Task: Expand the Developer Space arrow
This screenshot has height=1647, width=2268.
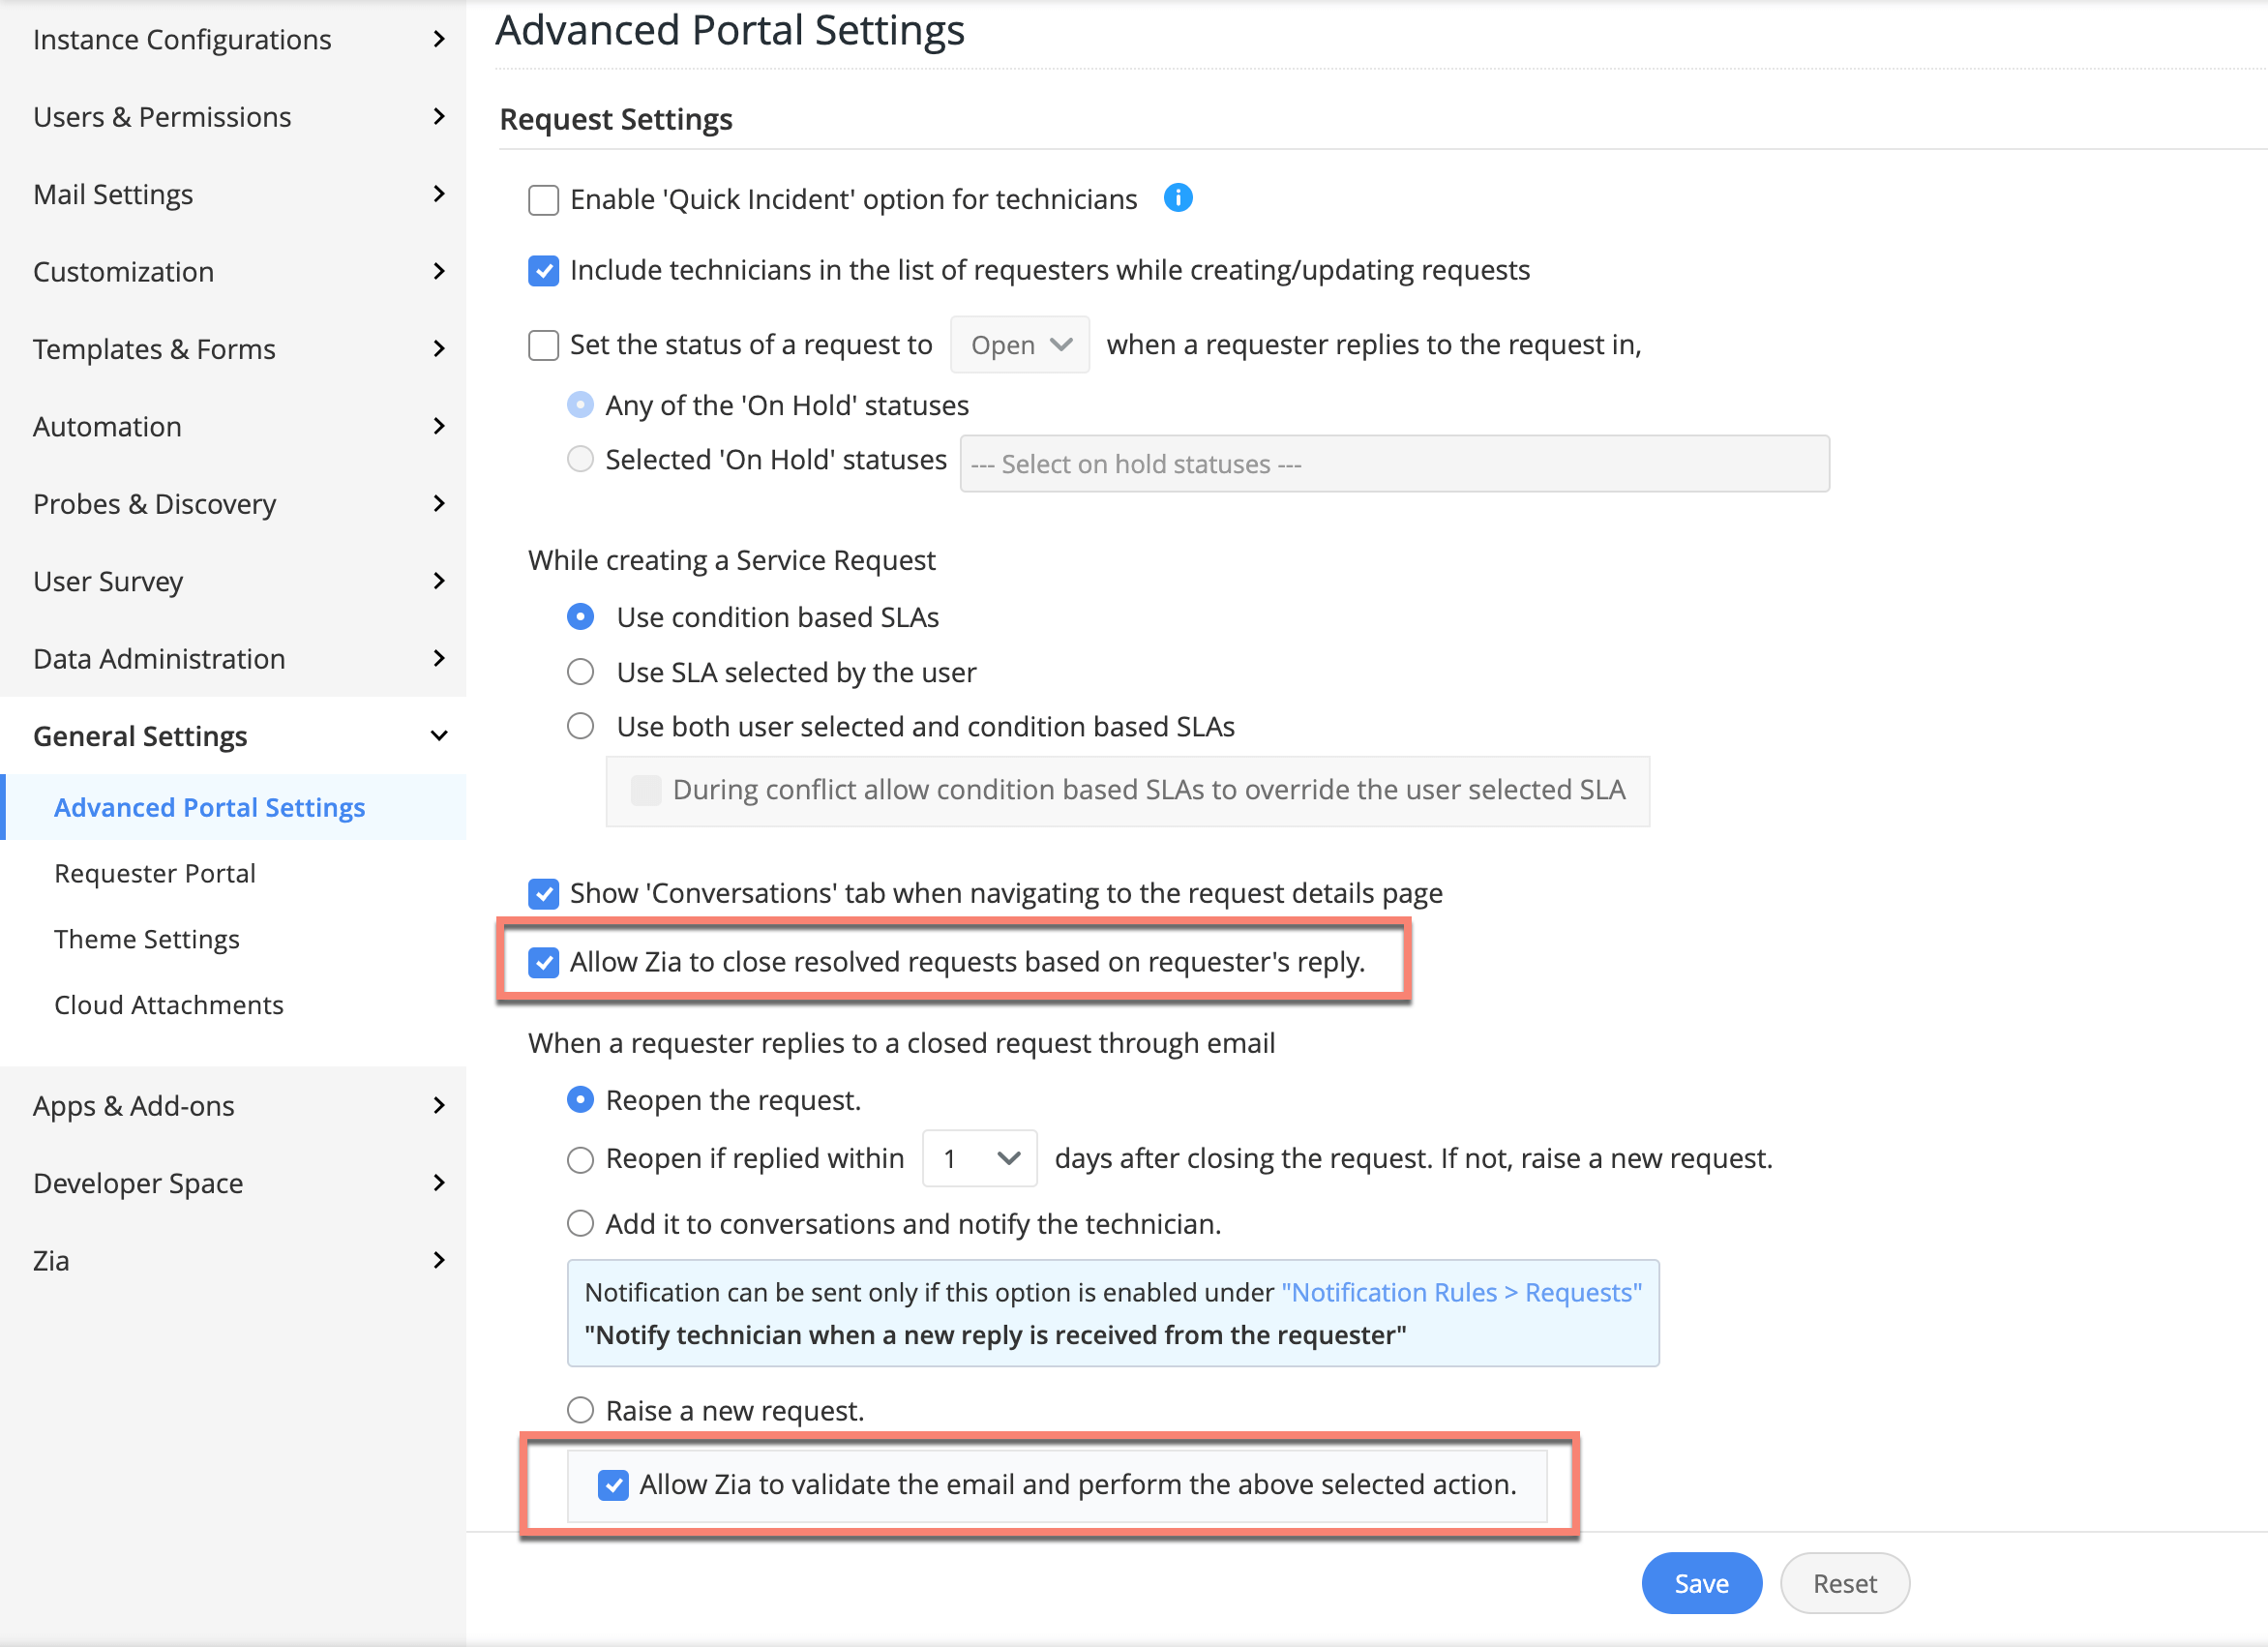Action: point(438,1183)
